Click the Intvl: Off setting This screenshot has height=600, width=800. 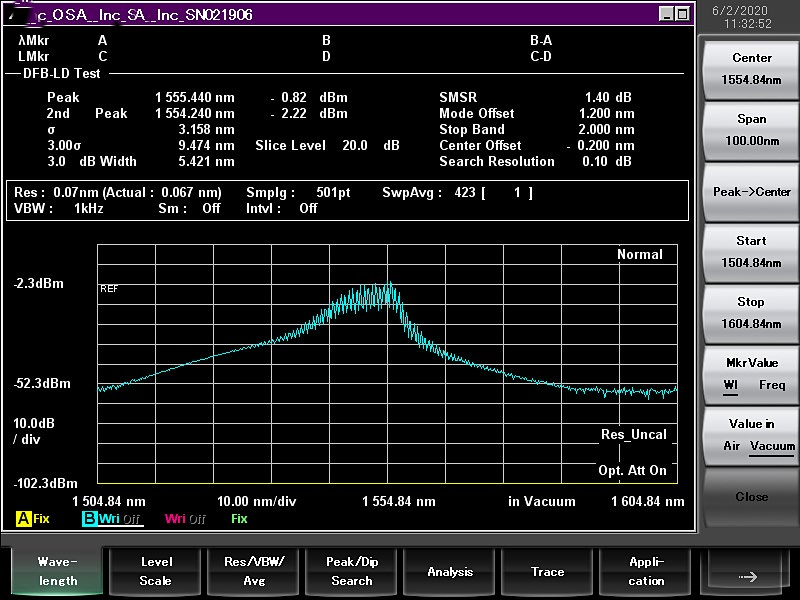[282, 208]
